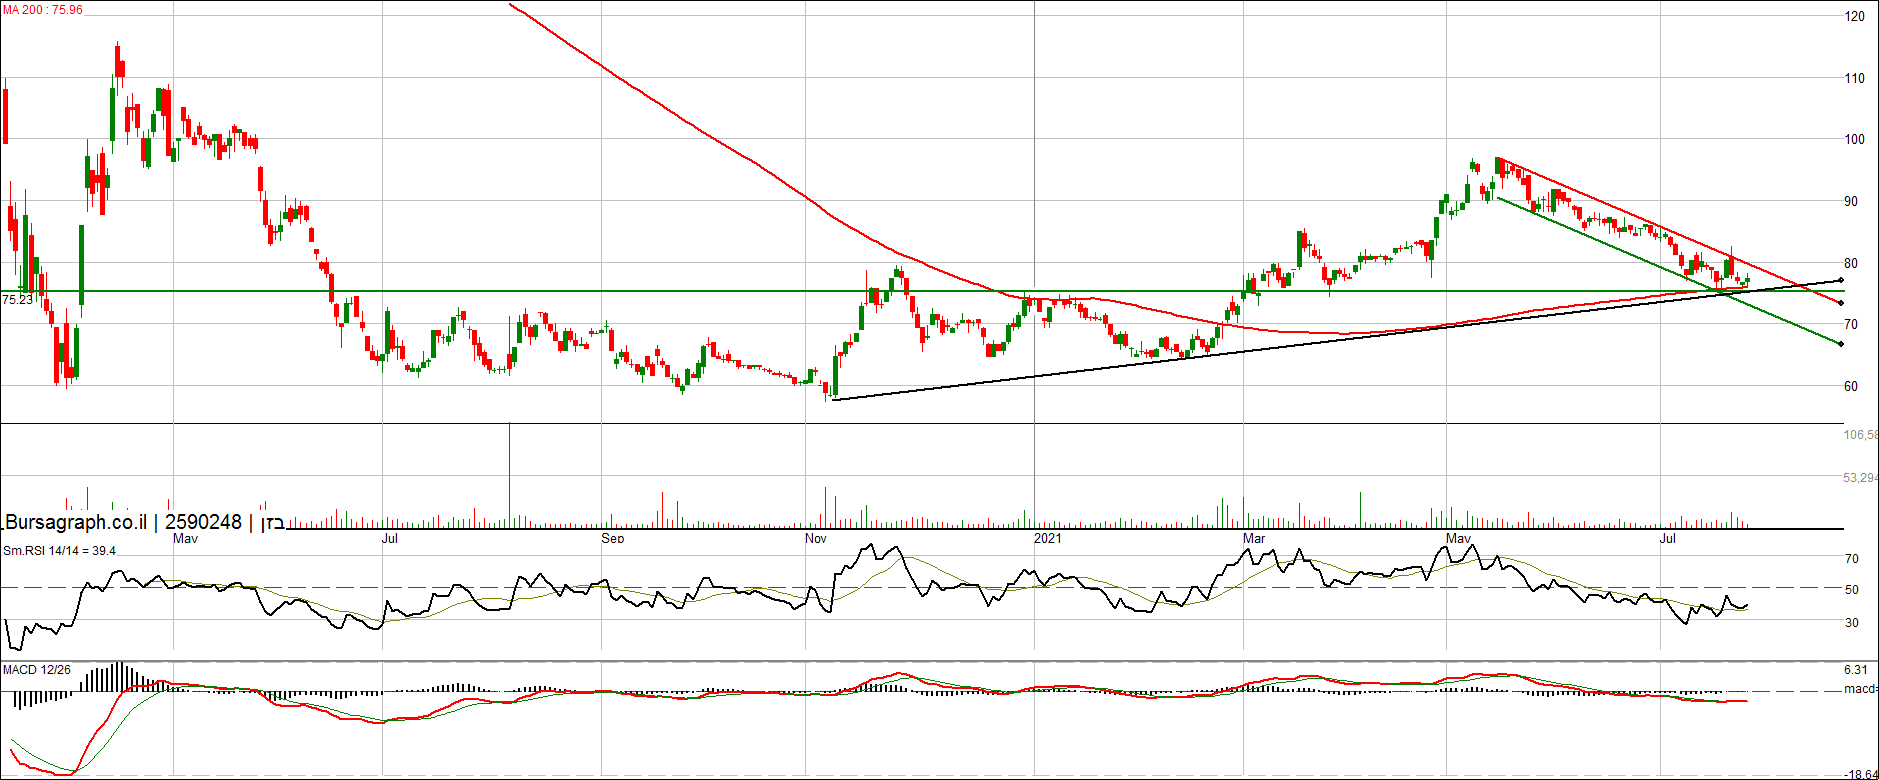Click the 75.23 price label on left
The height and width of the screenshot is (780, 1879).
pos(17,299)
